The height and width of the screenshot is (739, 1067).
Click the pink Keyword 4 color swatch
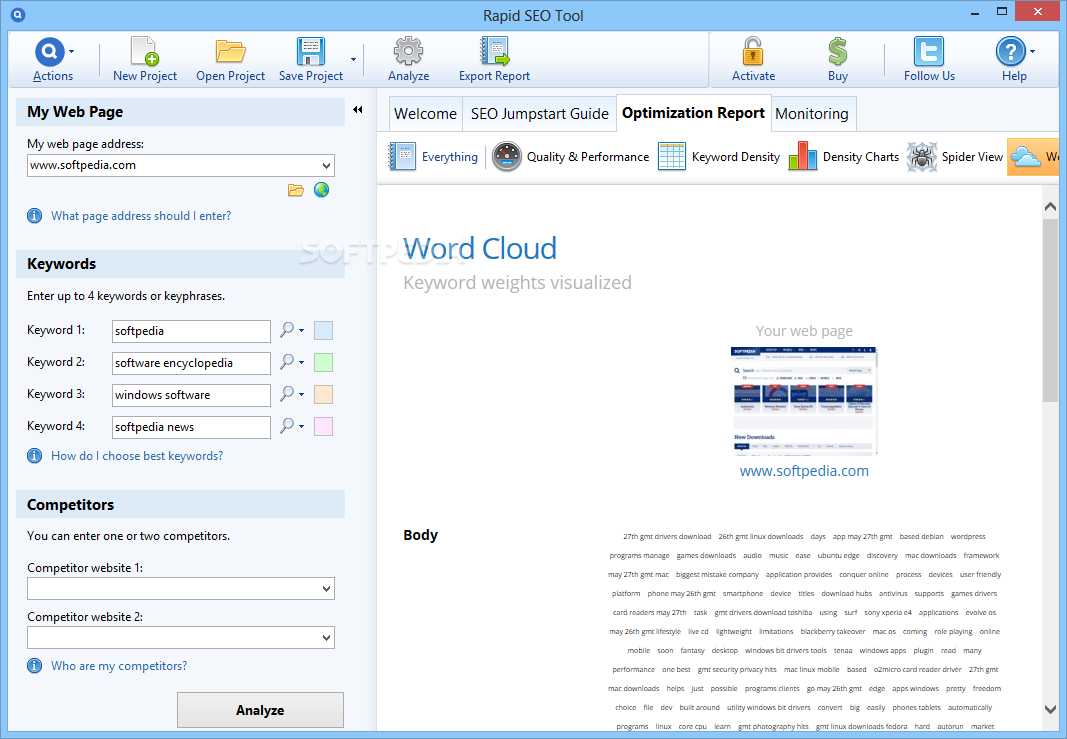tap(323, 427)
